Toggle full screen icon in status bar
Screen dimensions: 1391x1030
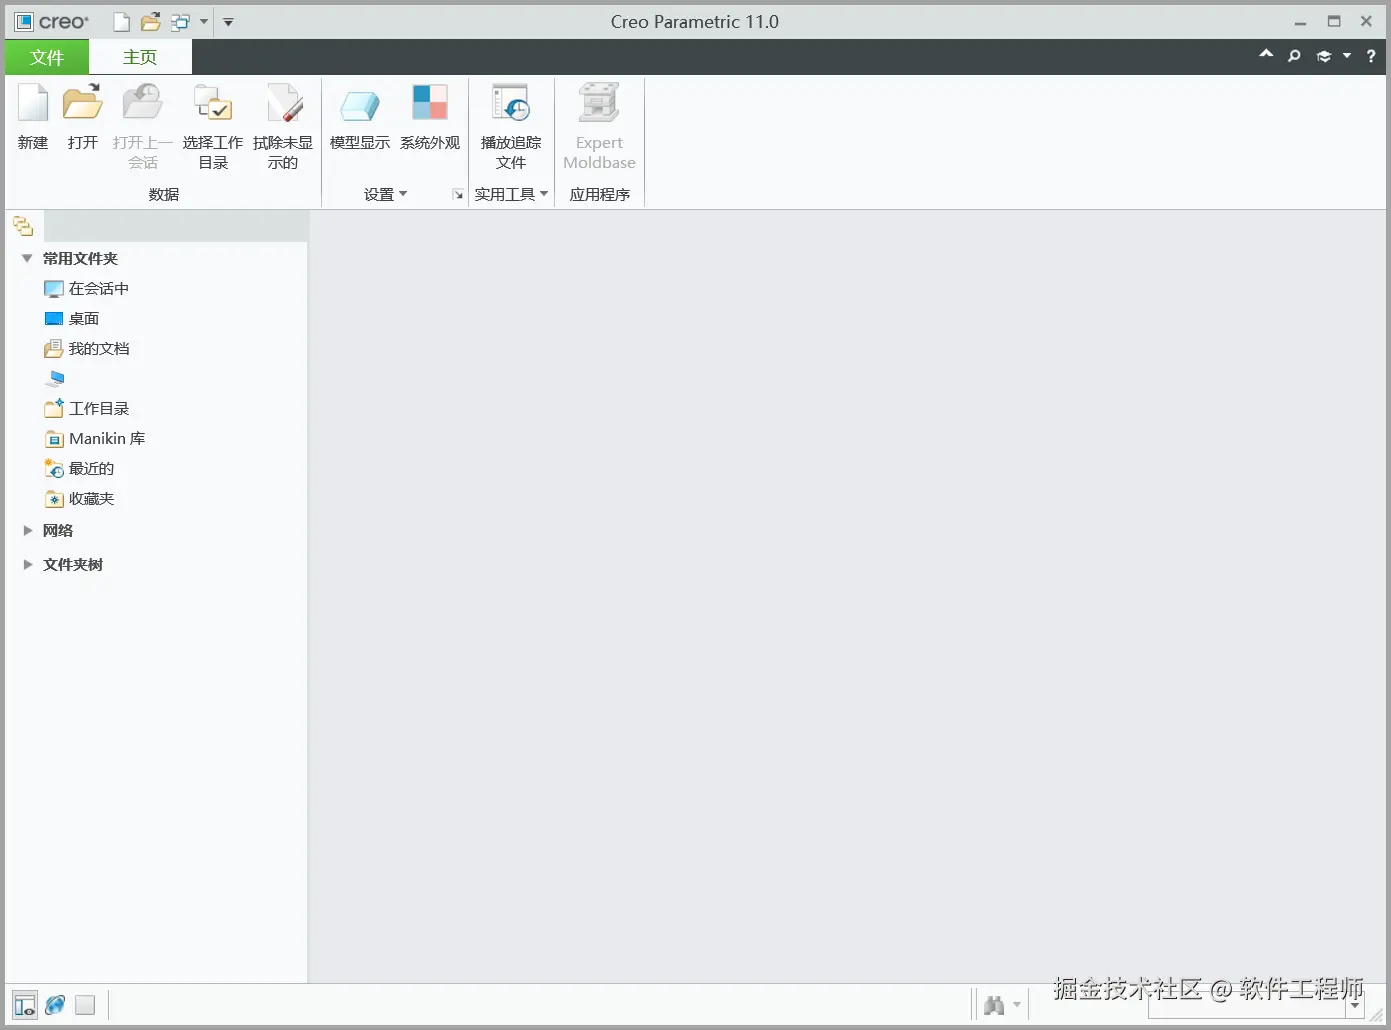[x=85, y=1005]
